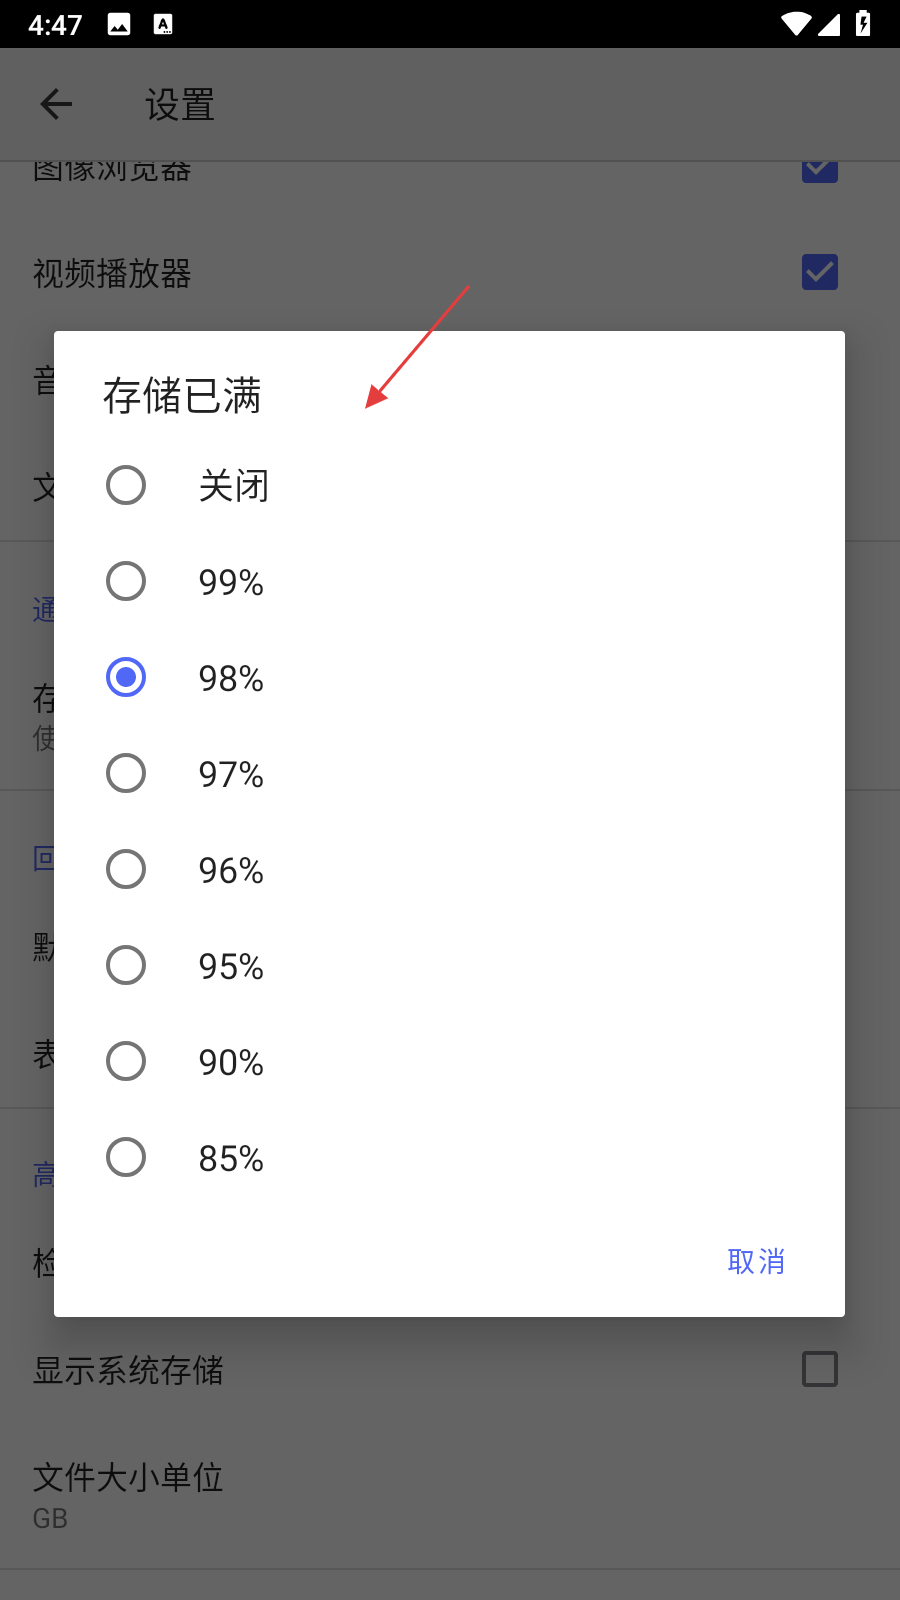Select the 关闭 radio option
The image size is (900, 1600).
pos(126,486)
